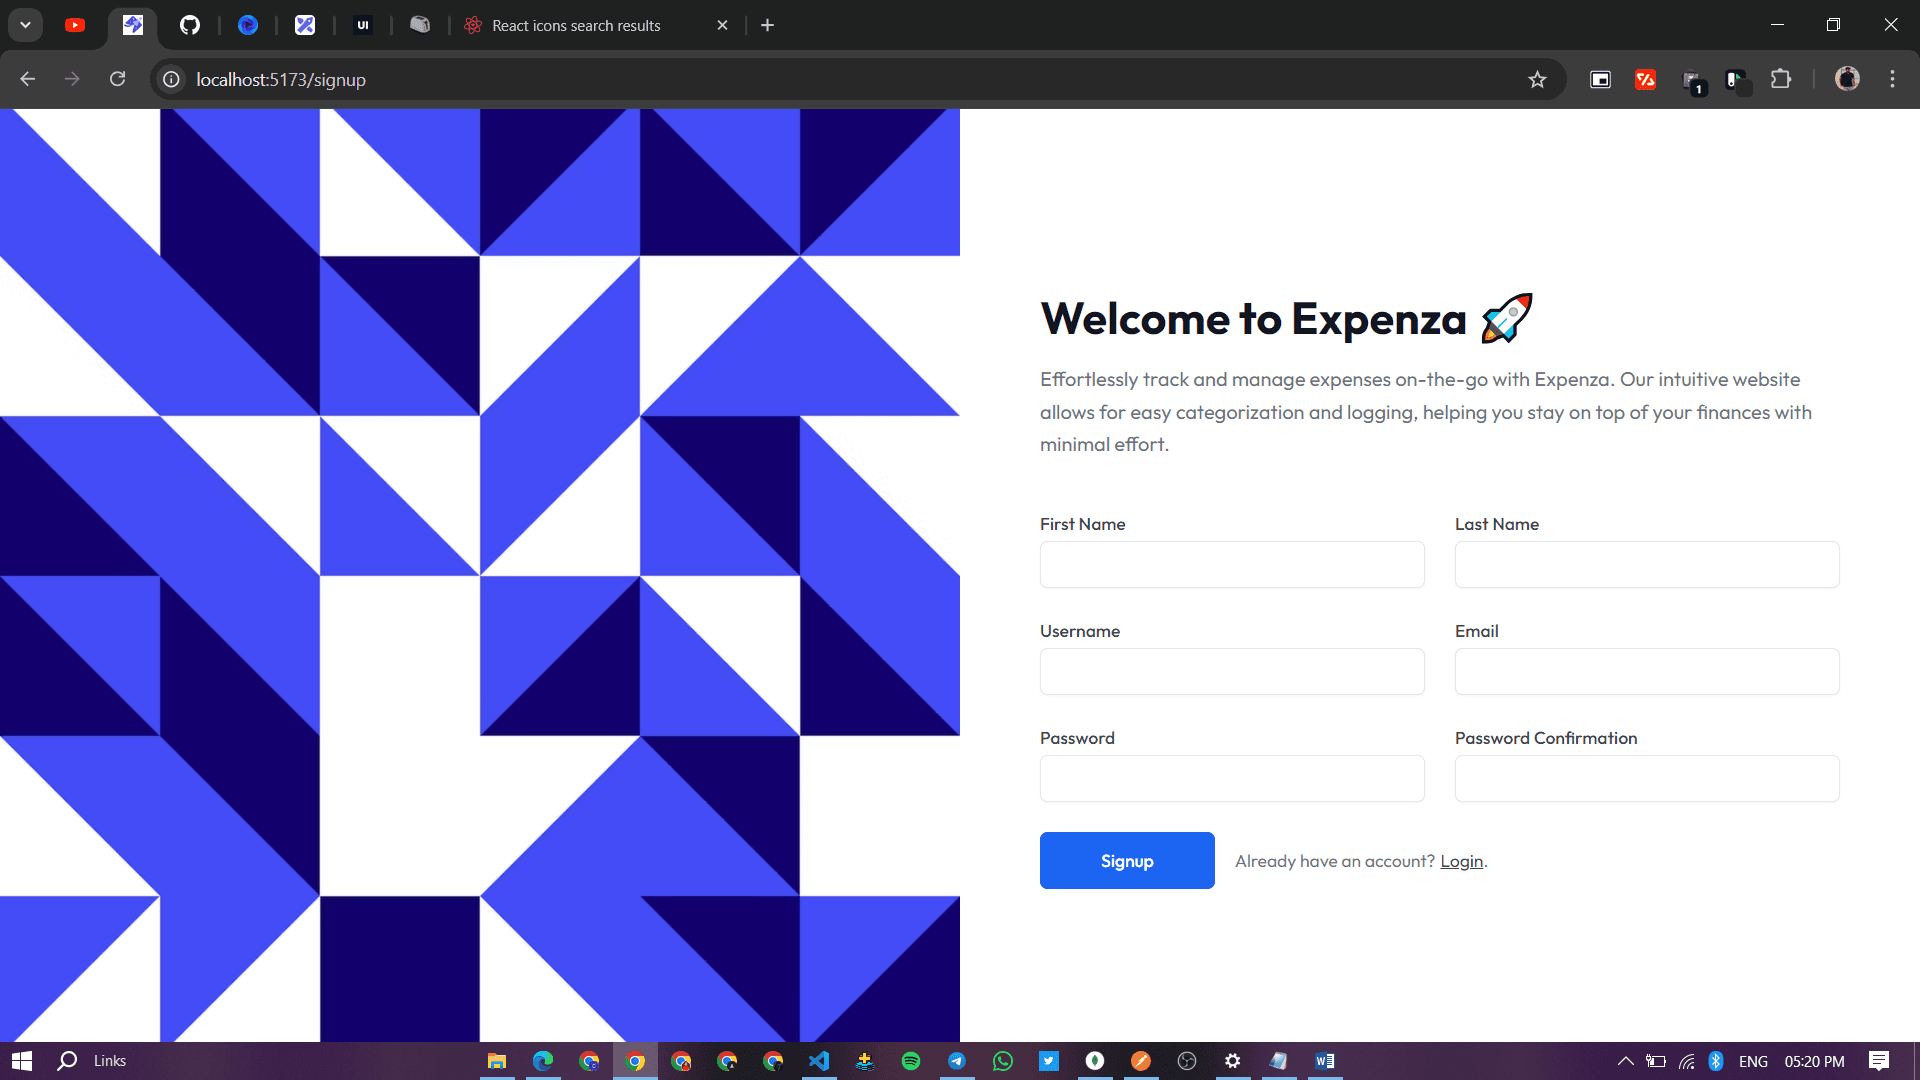Open the red code-style extension icon in toolbar
The image size is (1920, 1080).
pyautogui.click(x=1646, y=79)
